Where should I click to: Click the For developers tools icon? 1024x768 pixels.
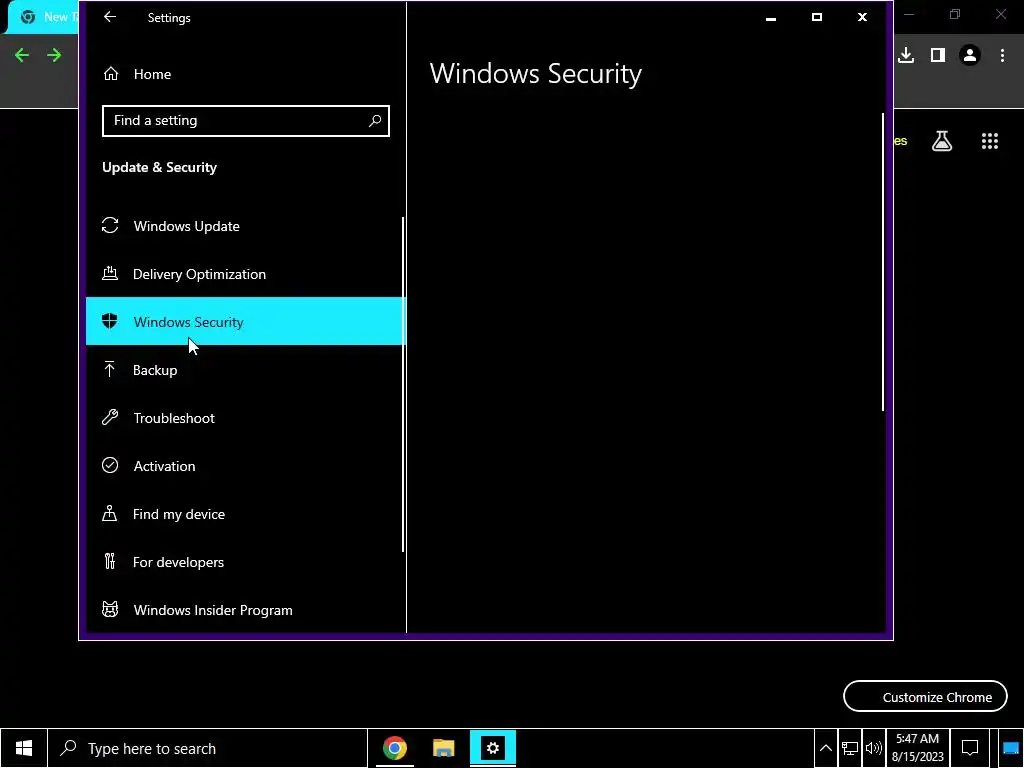click(110, 561)
